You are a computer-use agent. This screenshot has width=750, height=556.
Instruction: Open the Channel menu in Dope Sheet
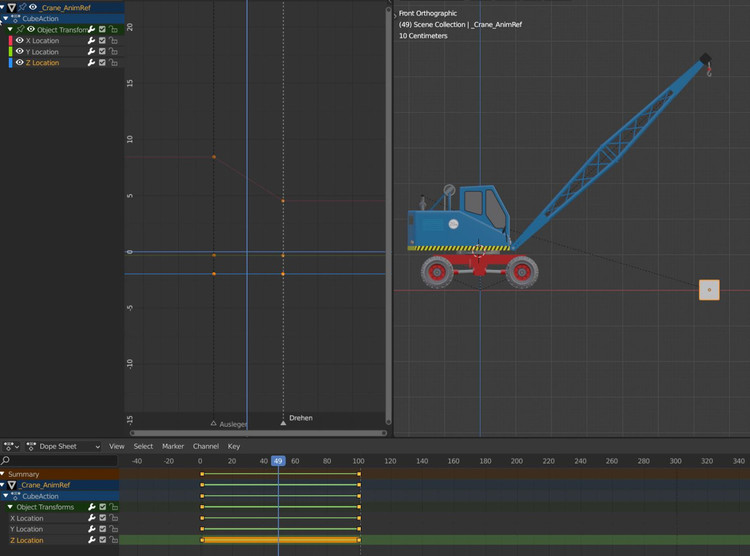tap(206, 446)
